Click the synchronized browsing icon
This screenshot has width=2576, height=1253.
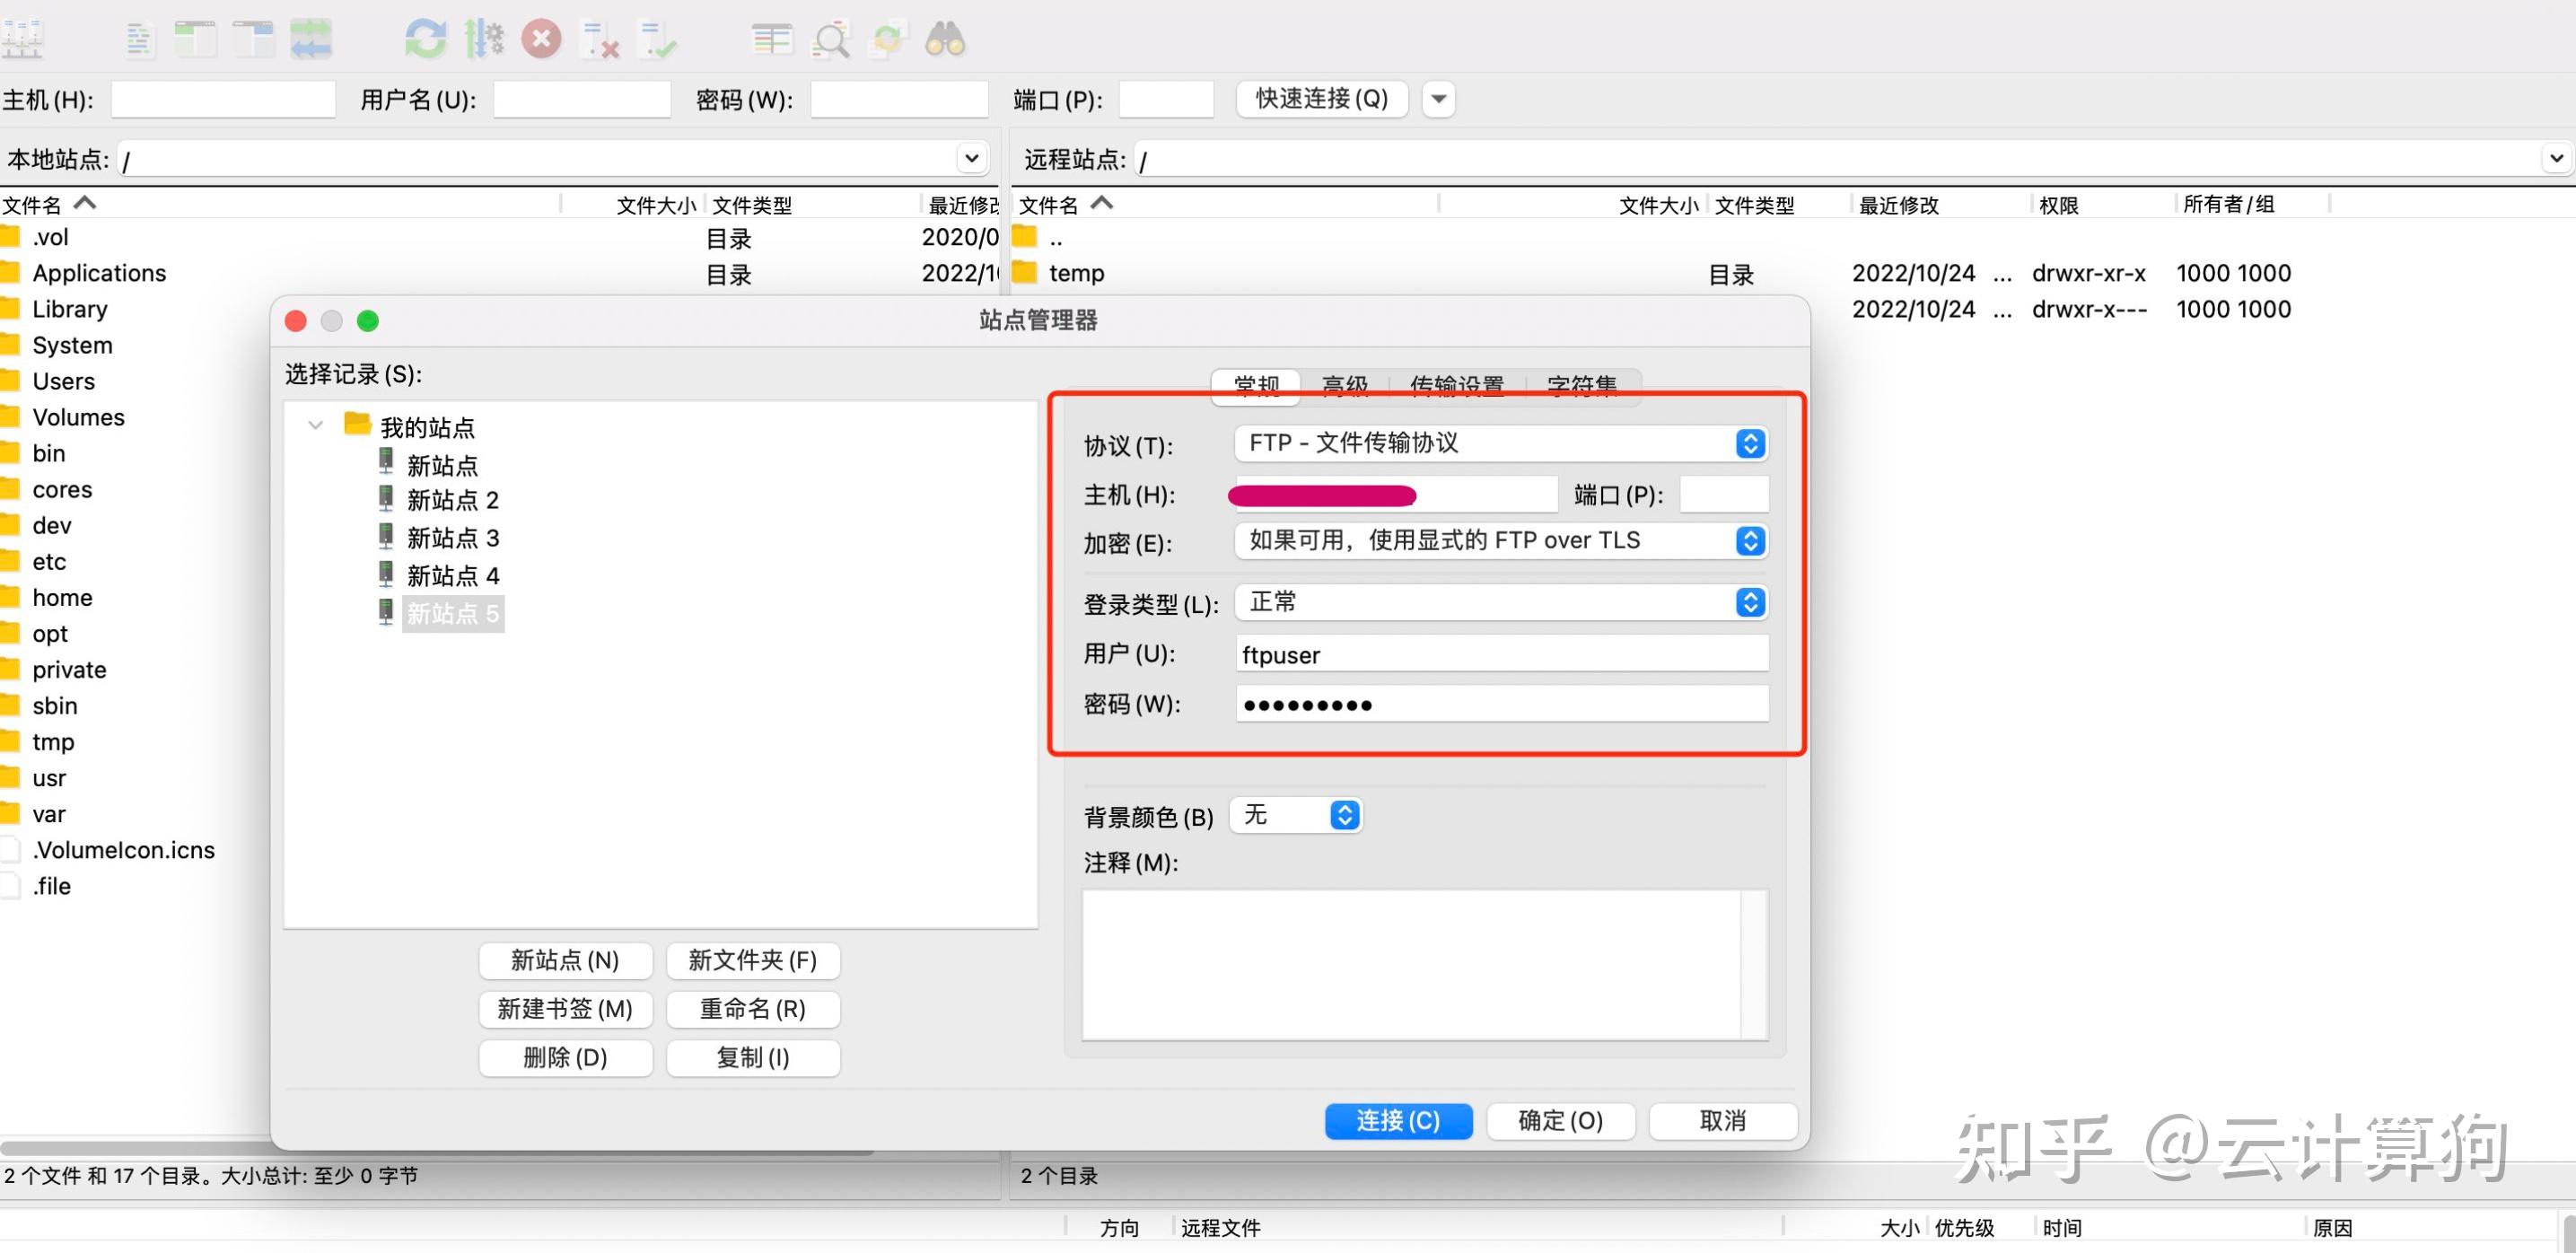[x=887, y=38]
